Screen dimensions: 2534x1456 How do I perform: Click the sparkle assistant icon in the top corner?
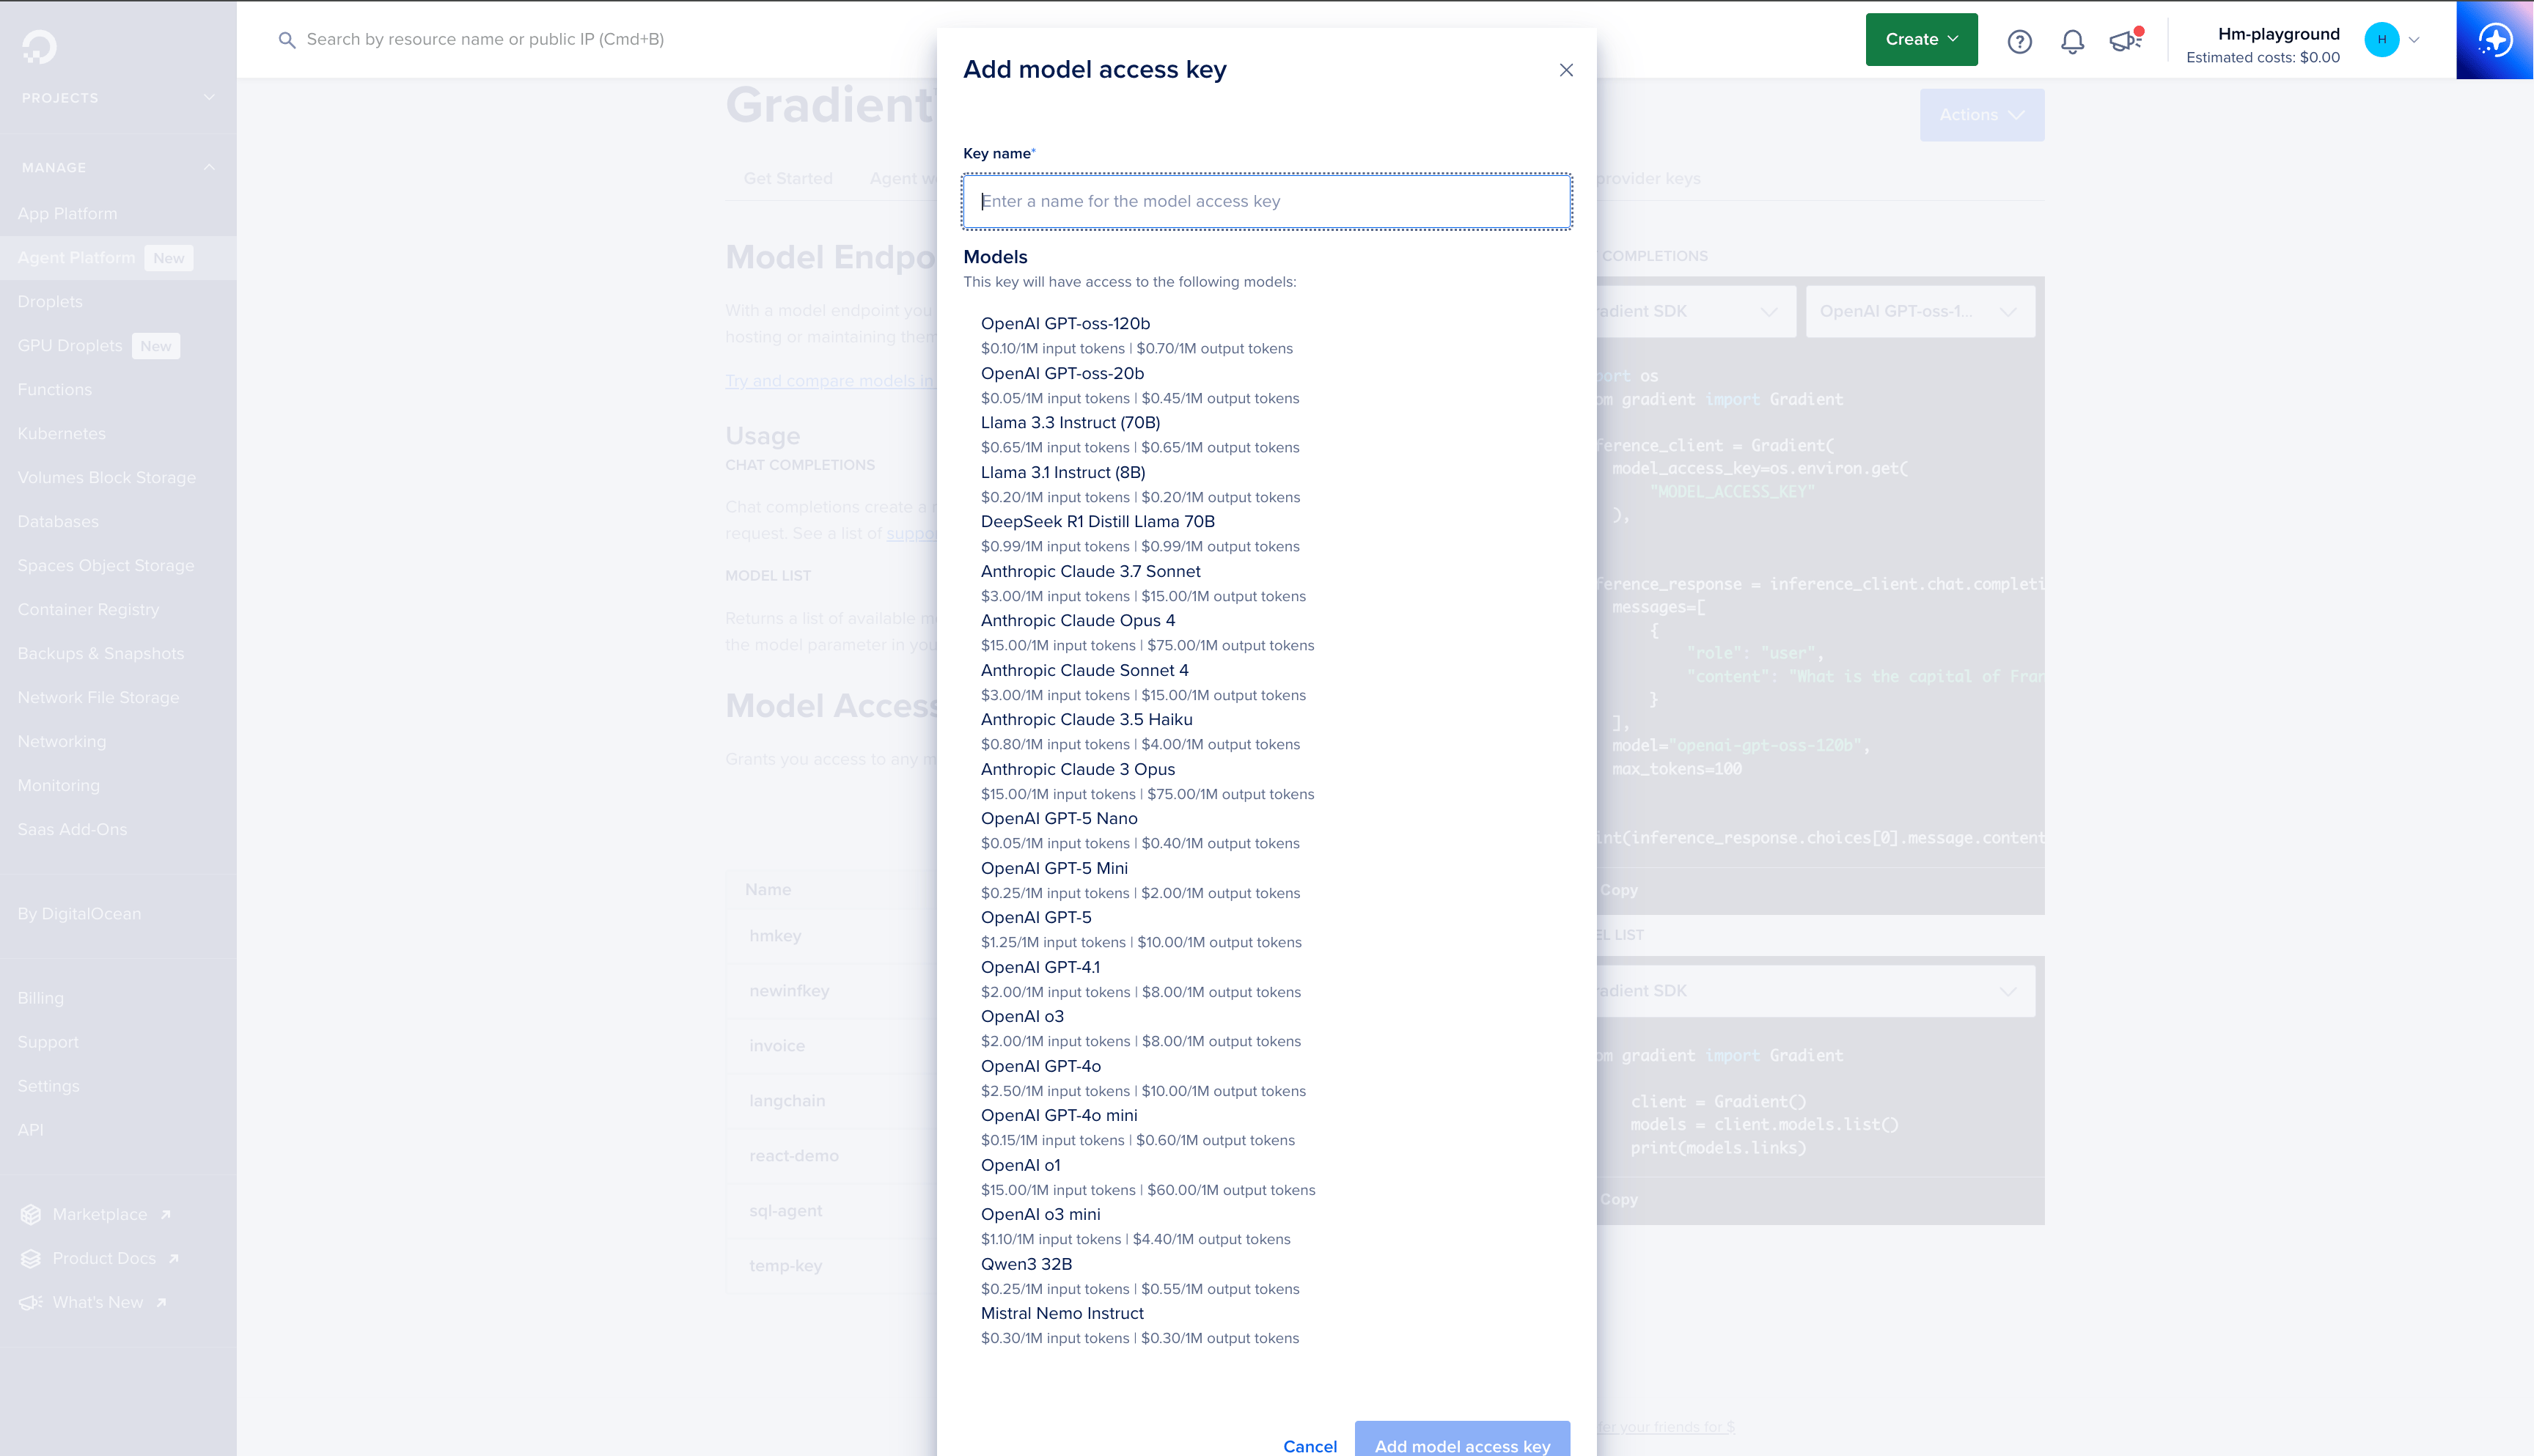point(2495,40)
